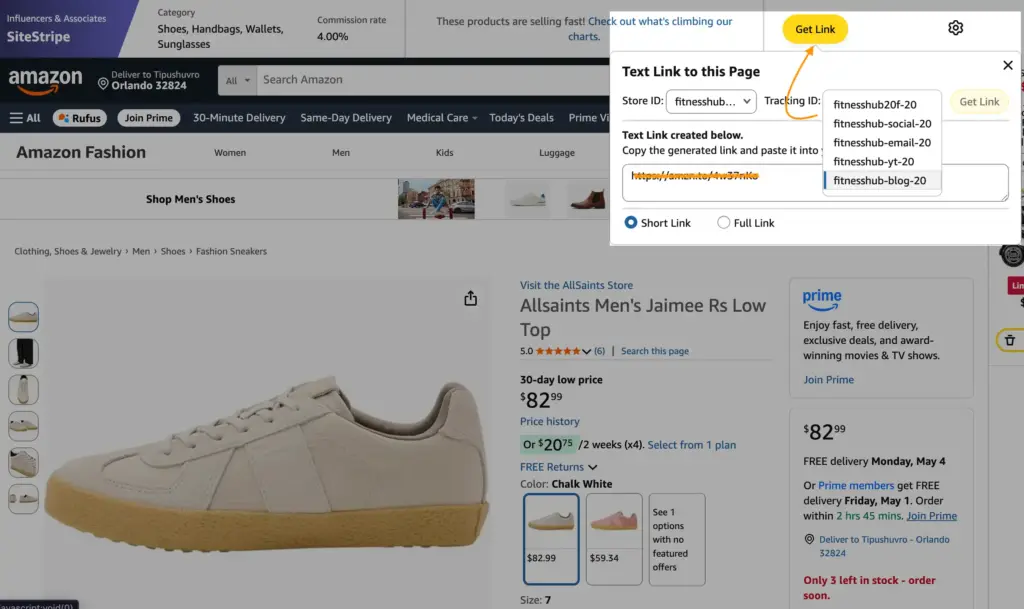
Task: Open Today's Deals menu item
Action: pyautogui.click(x=521, y=118)
